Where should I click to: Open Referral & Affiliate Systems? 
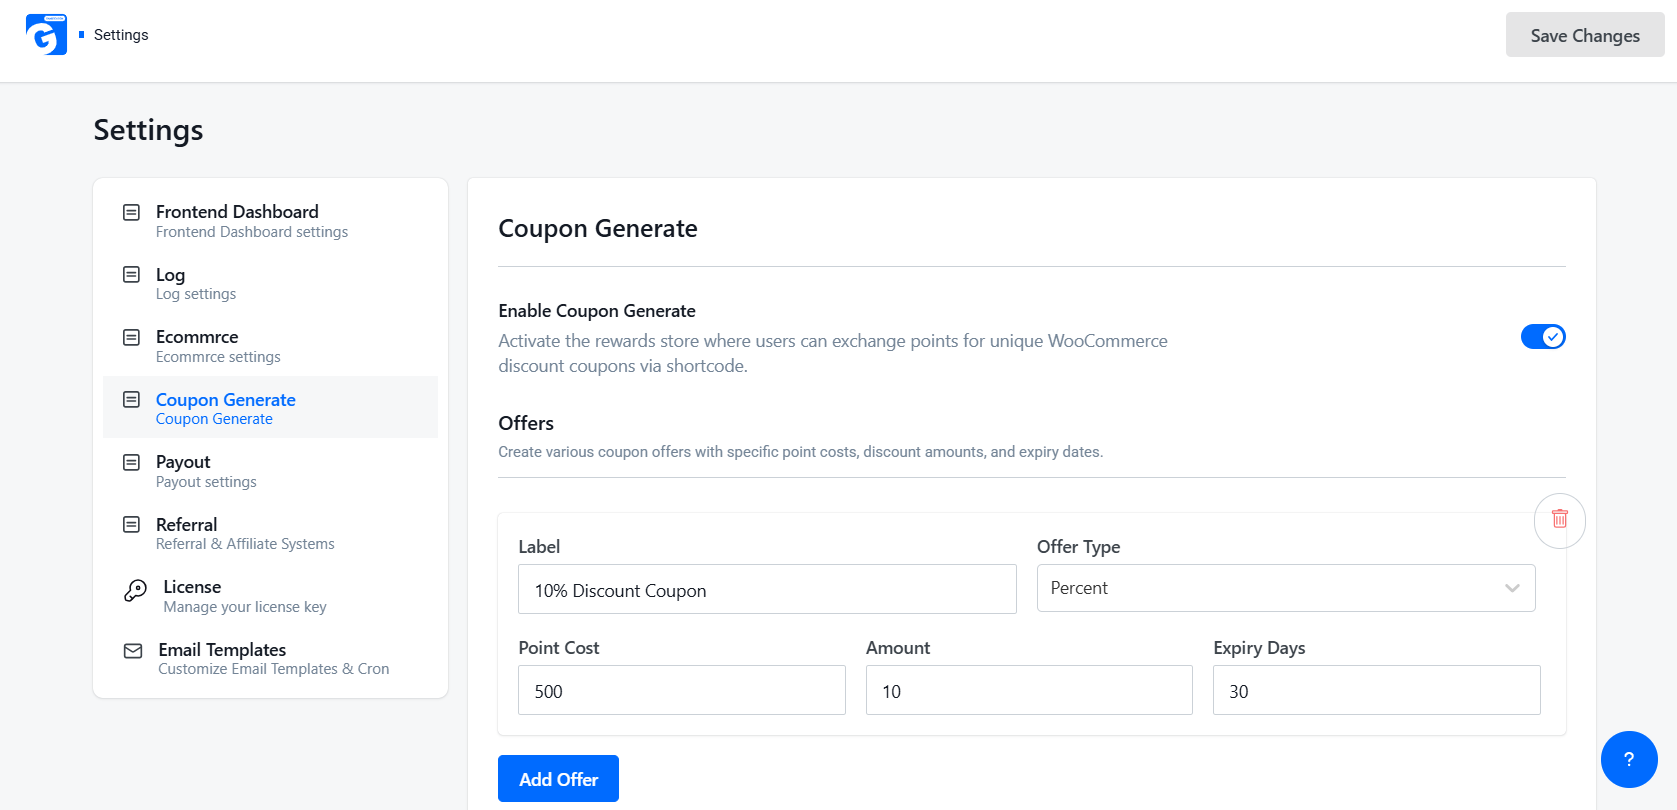click(270, 533)
